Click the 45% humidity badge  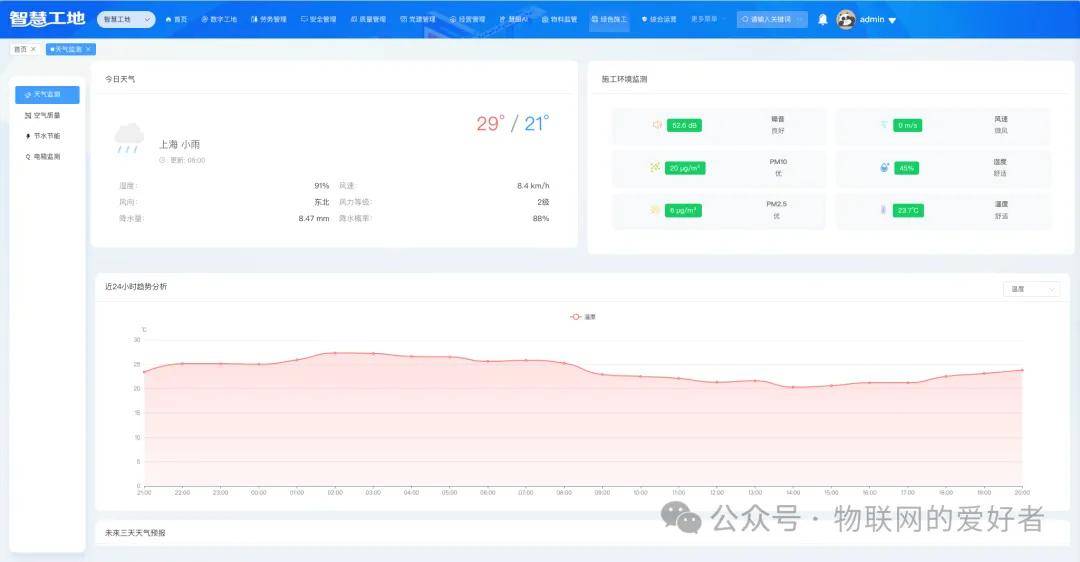(x=906, y=168)
